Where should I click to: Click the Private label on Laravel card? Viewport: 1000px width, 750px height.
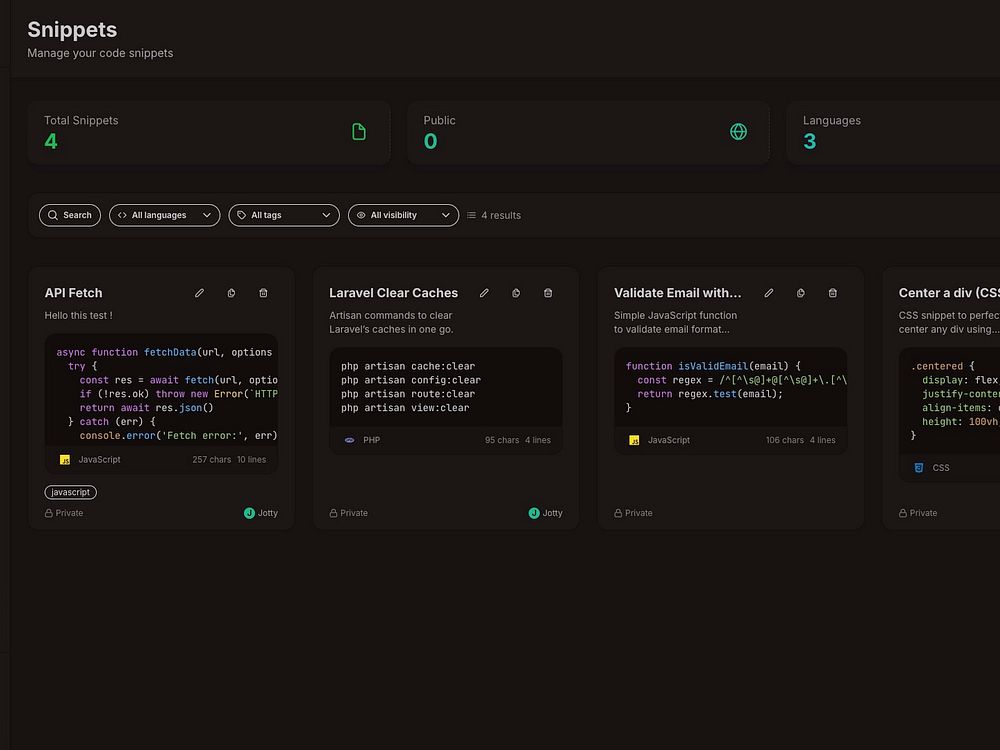point(348,513)
